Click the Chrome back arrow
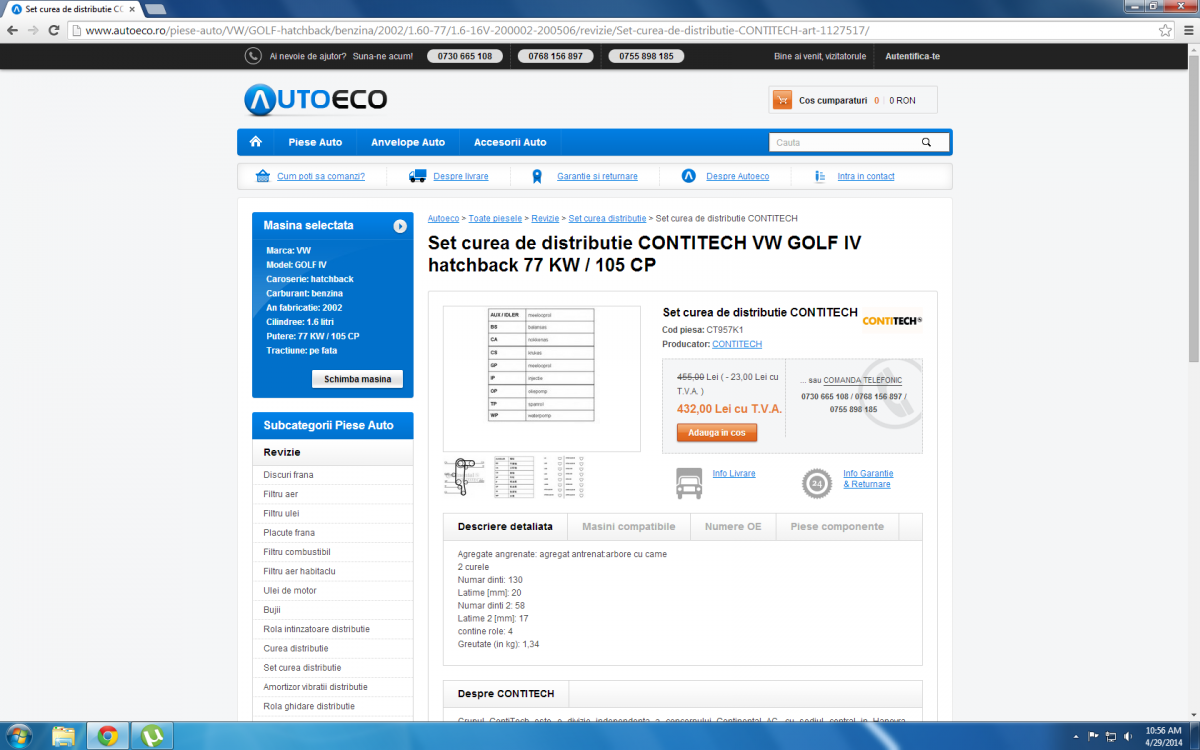The width and height of the screenshot is (1200, 750). (13, 30)
